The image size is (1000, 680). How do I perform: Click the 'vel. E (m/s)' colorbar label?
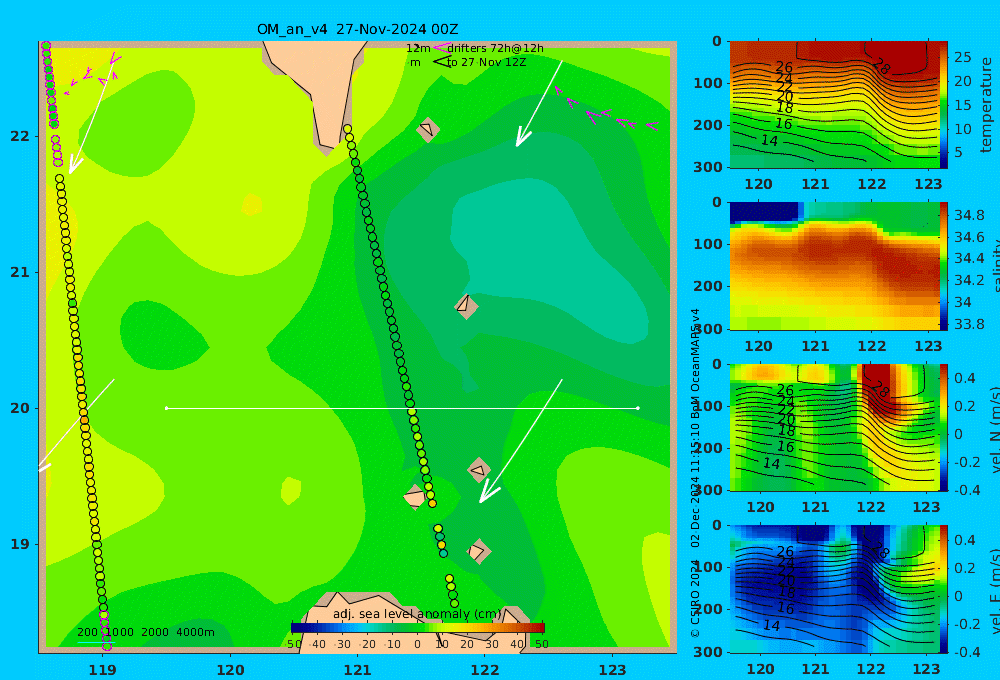coord(994,591)
